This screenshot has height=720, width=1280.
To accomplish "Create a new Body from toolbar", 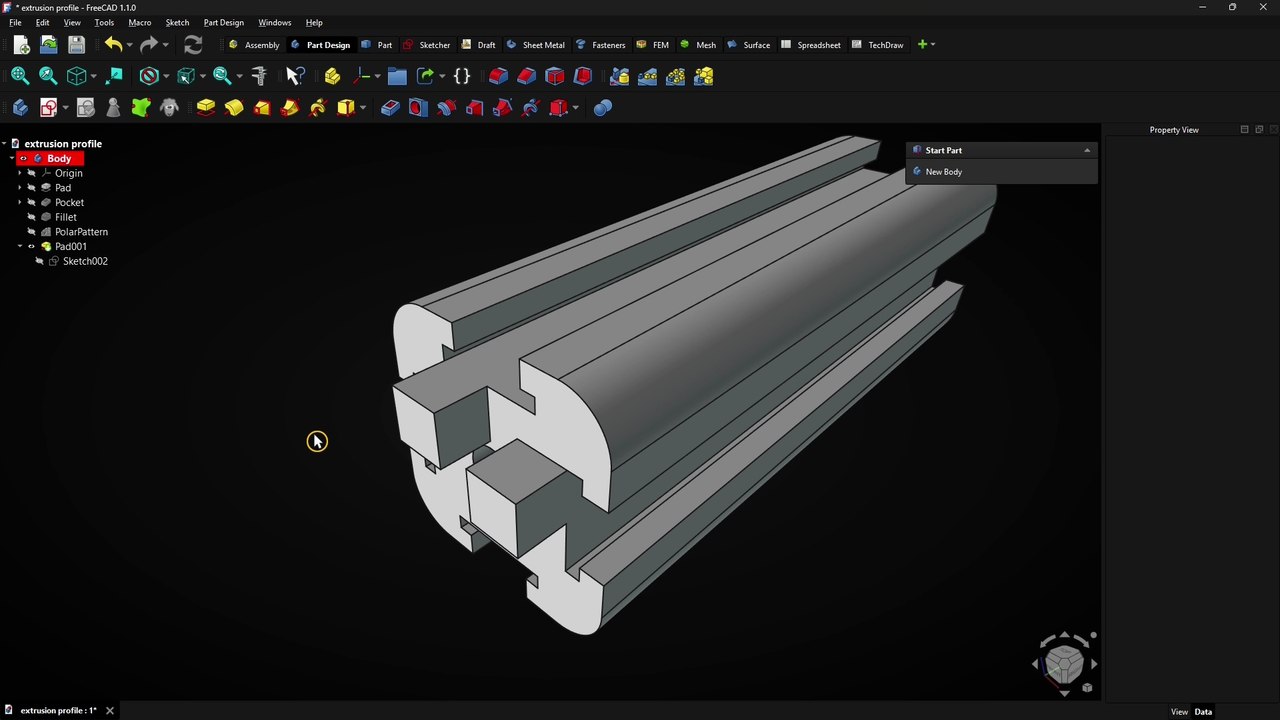I will point(20,108).
